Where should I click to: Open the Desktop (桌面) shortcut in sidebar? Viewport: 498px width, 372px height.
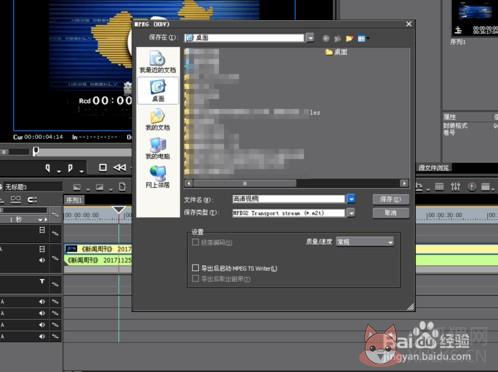[x=158, y=90]
